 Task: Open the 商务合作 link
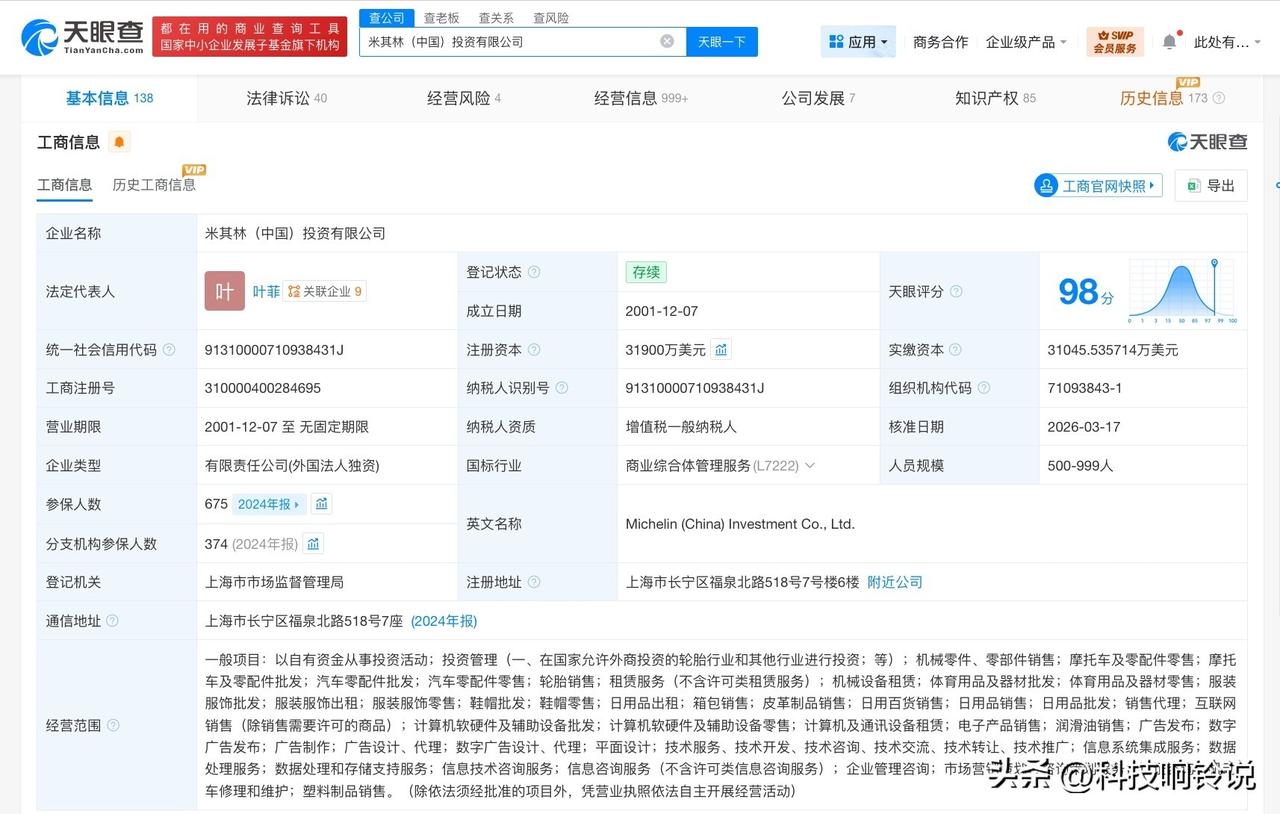pyautogui.click(x=941, y=42)
